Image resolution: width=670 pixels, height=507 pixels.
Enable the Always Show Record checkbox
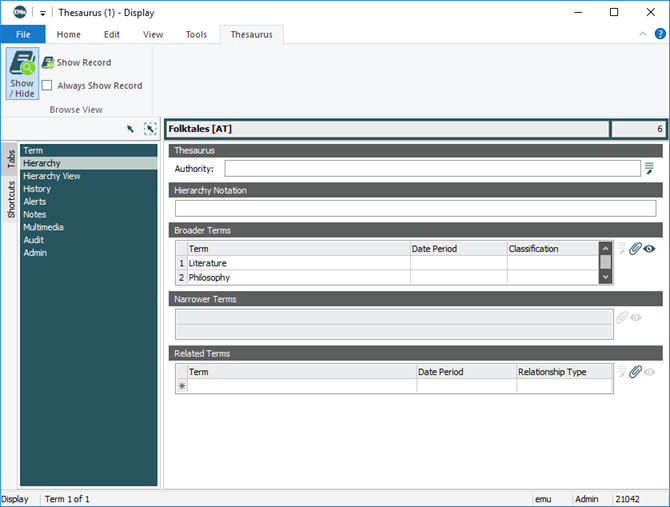pos(47,86)
